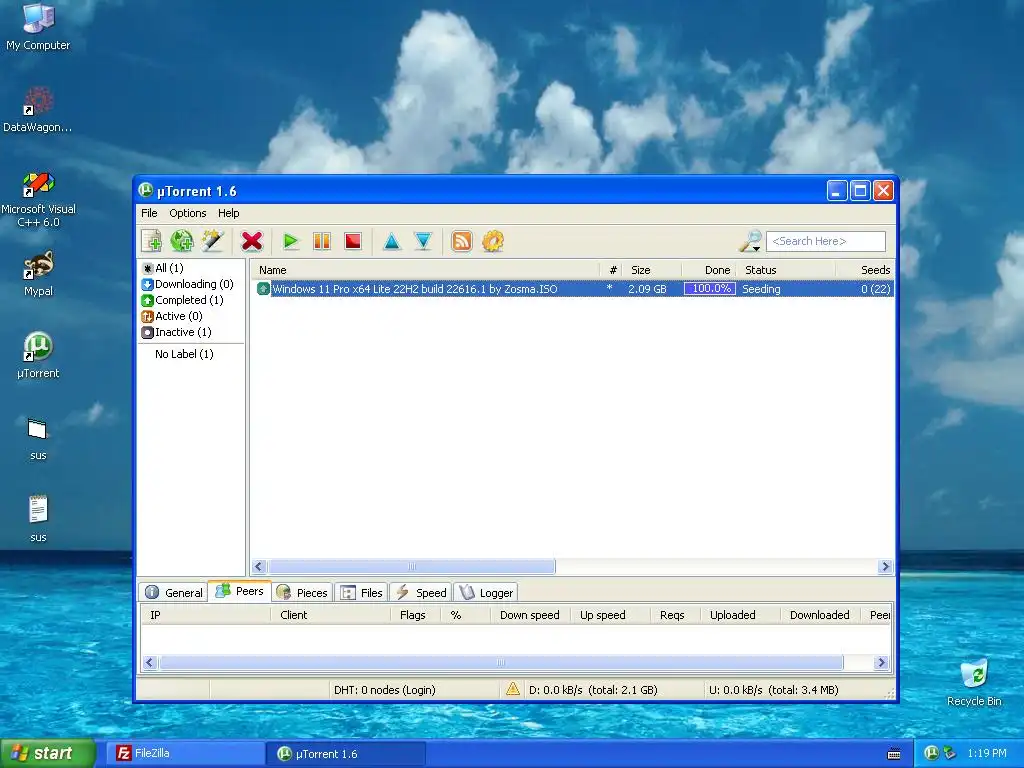The height and width of the screenshot is (768, 1024).
Task: Select No Label (1) entry
Action: [x=184, y=354]
